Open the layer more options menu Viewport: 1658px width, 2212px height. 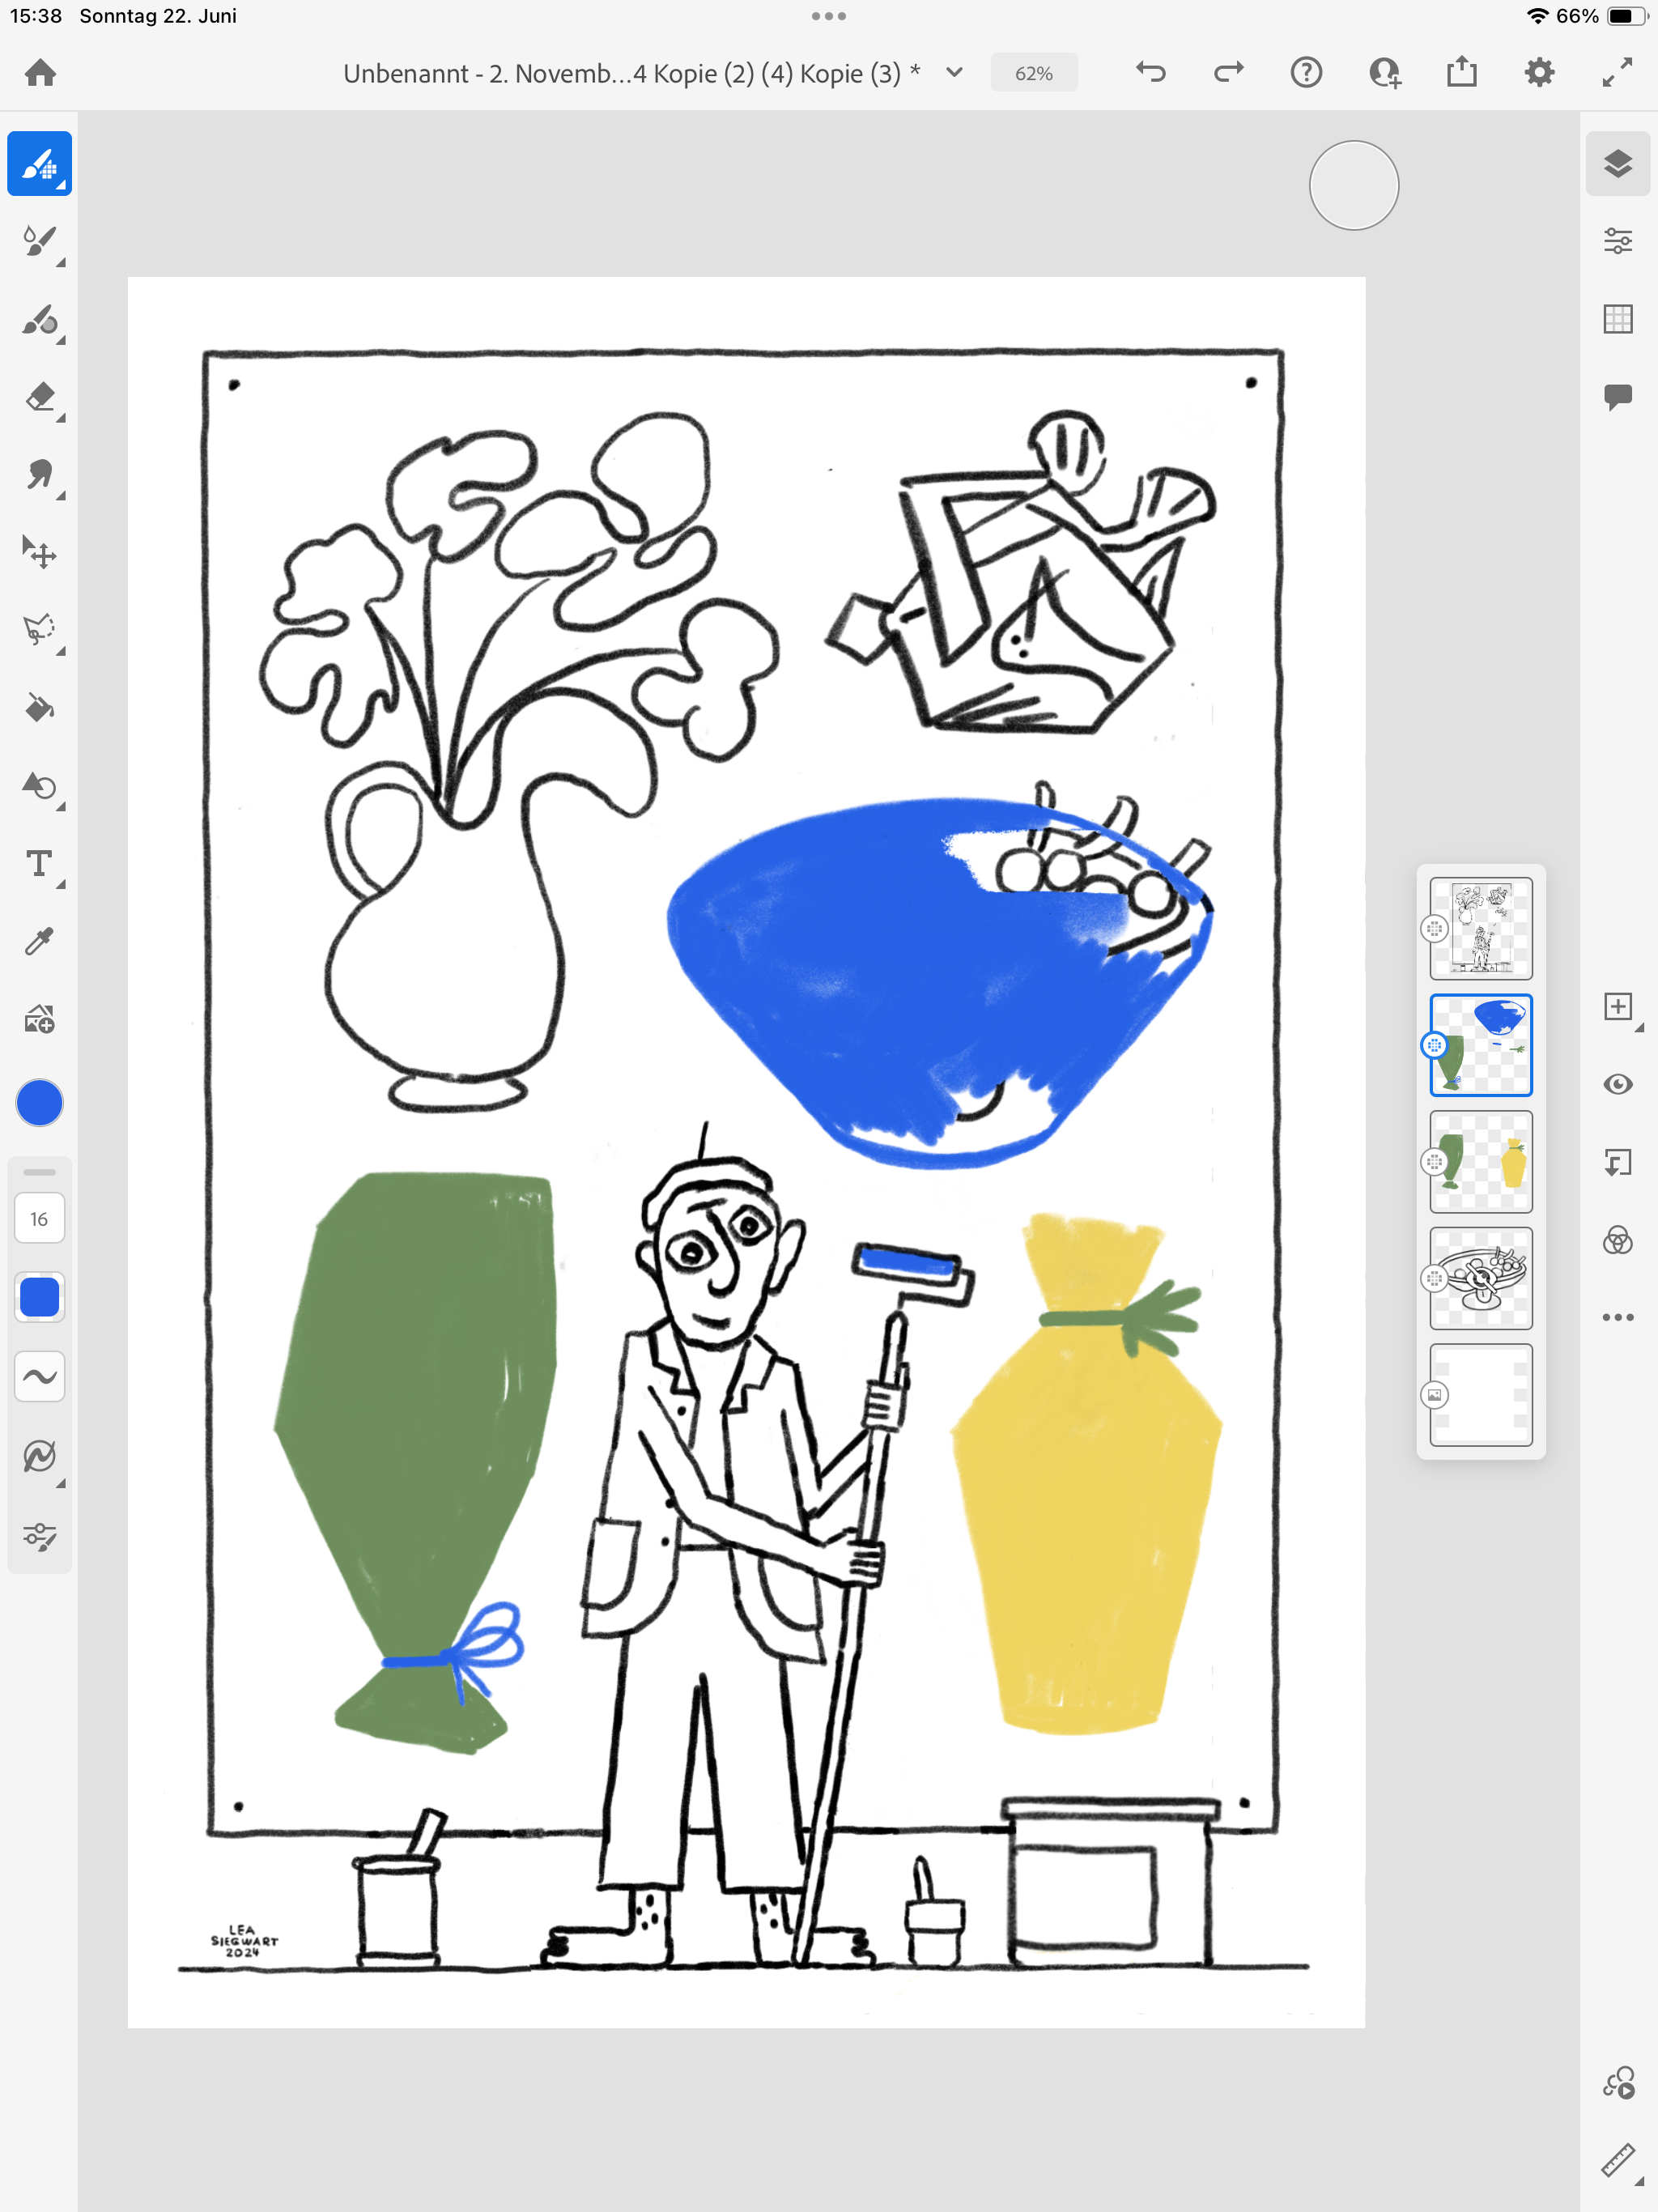tap(1617, 1317)
